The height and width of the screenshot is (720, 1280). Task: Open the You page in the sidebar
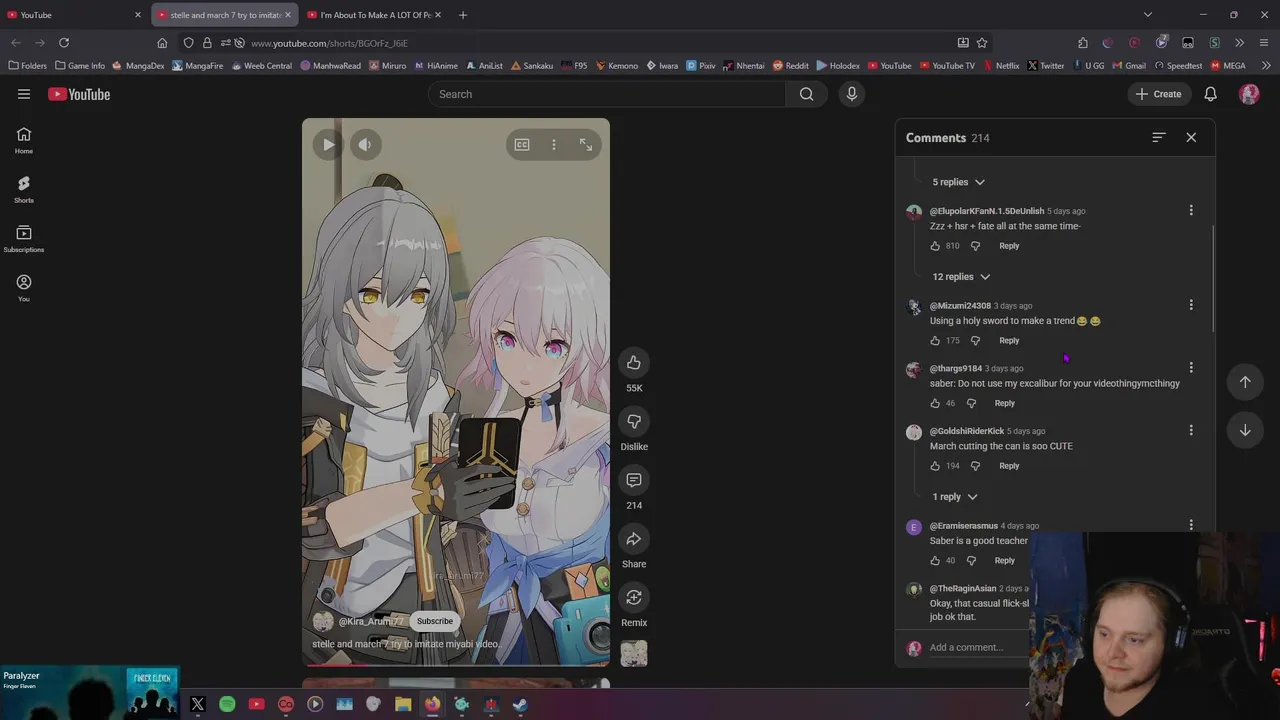24,287
